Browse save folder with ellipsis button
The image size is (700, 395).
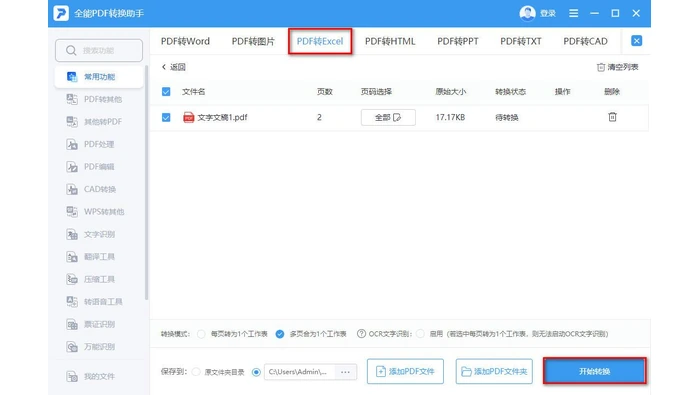345,372
